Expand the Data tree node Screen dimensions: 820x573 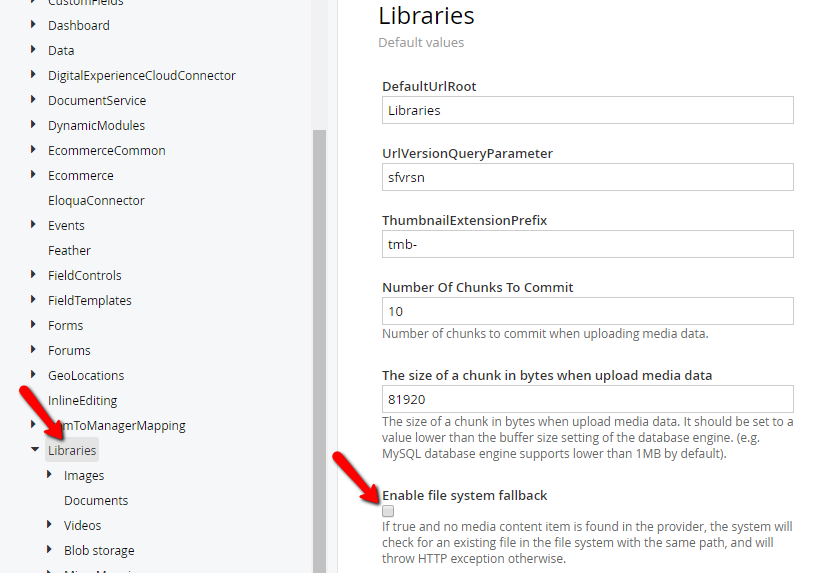point(33,49)
